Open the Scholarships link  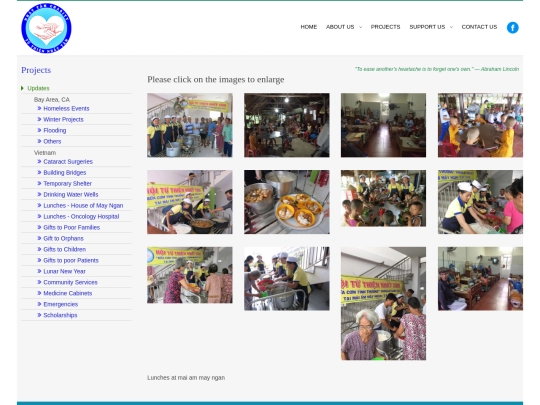[60, 316]
